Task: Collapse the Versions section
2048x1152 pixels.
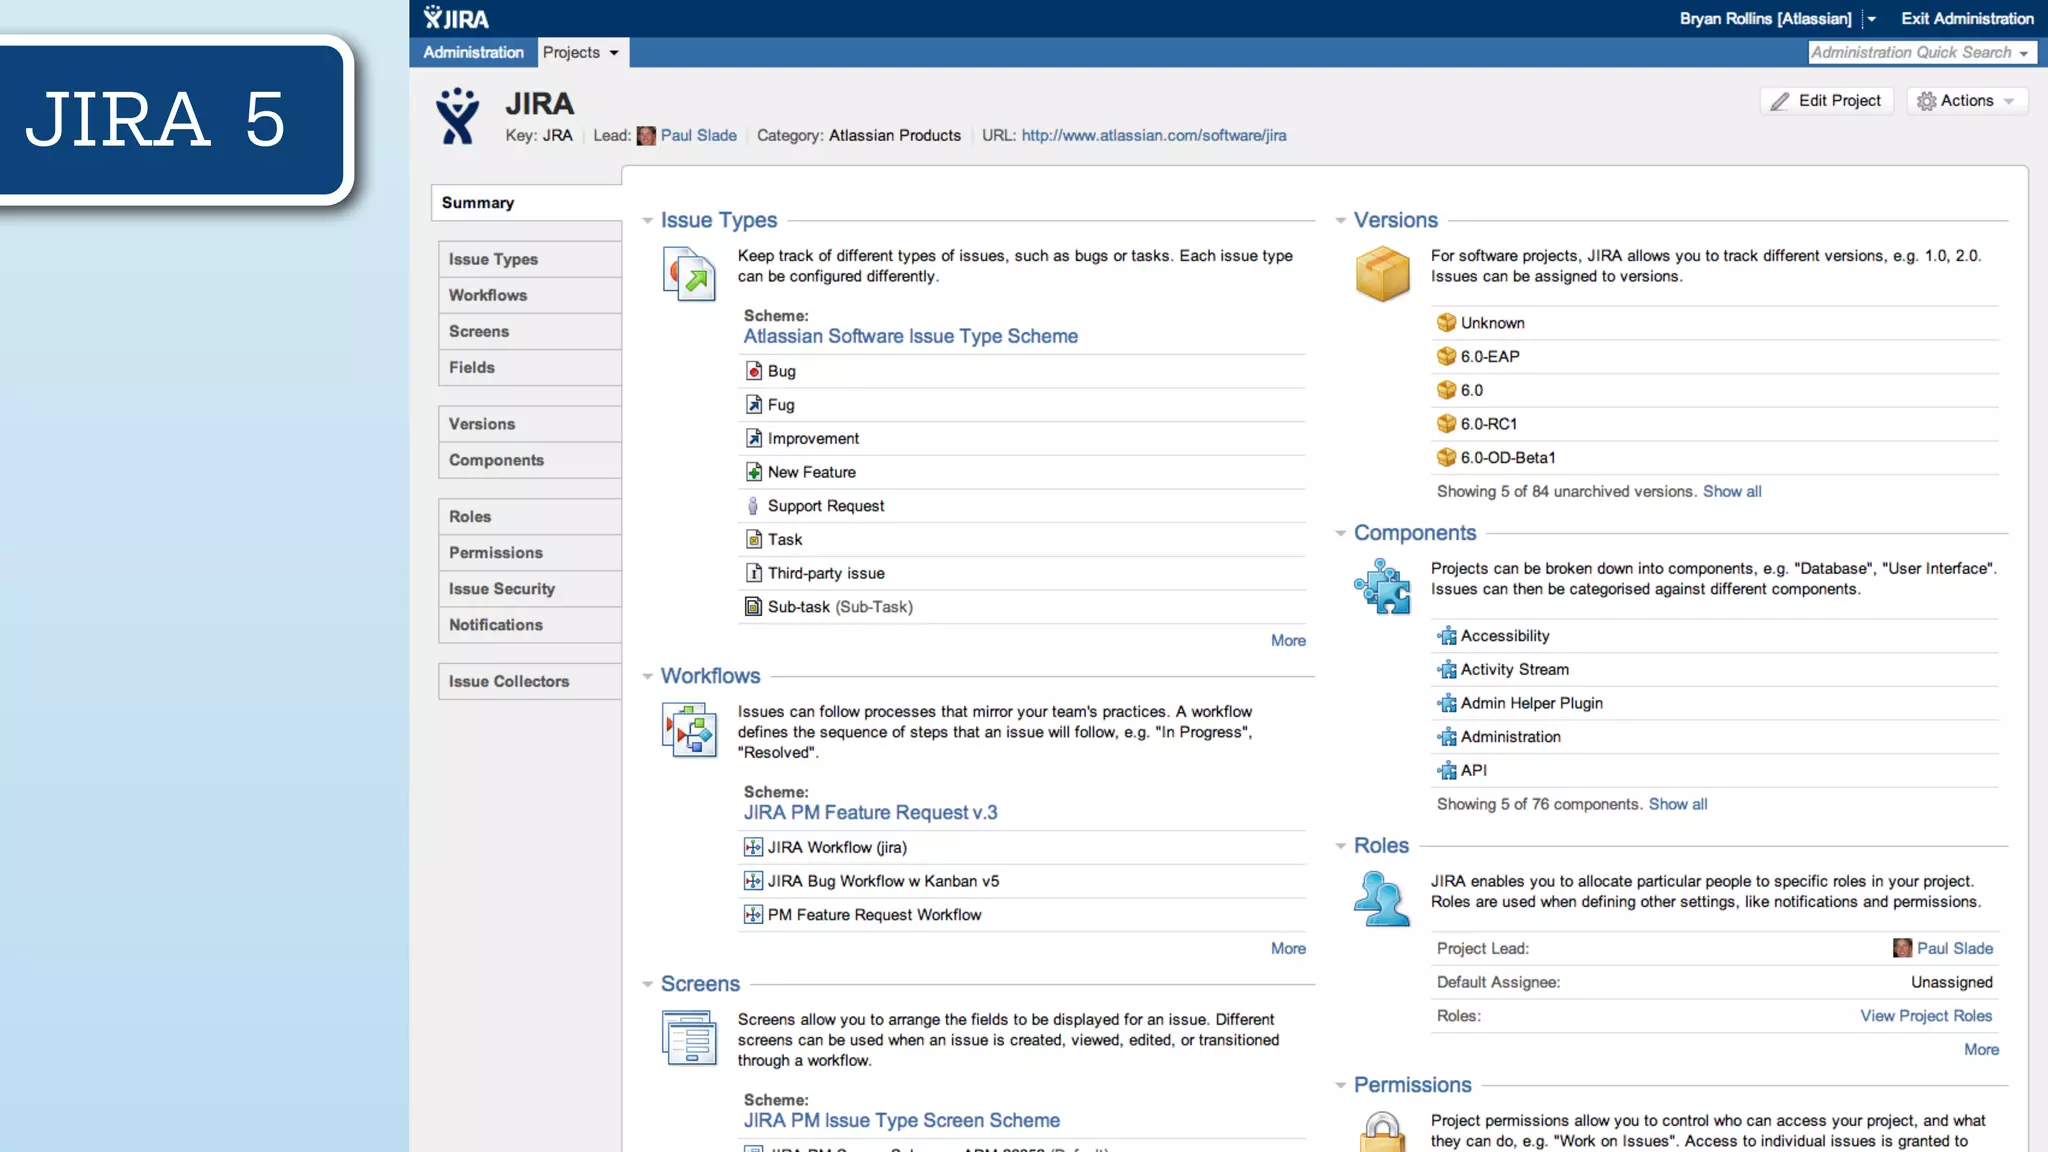Action: (x=1340, y=221)
